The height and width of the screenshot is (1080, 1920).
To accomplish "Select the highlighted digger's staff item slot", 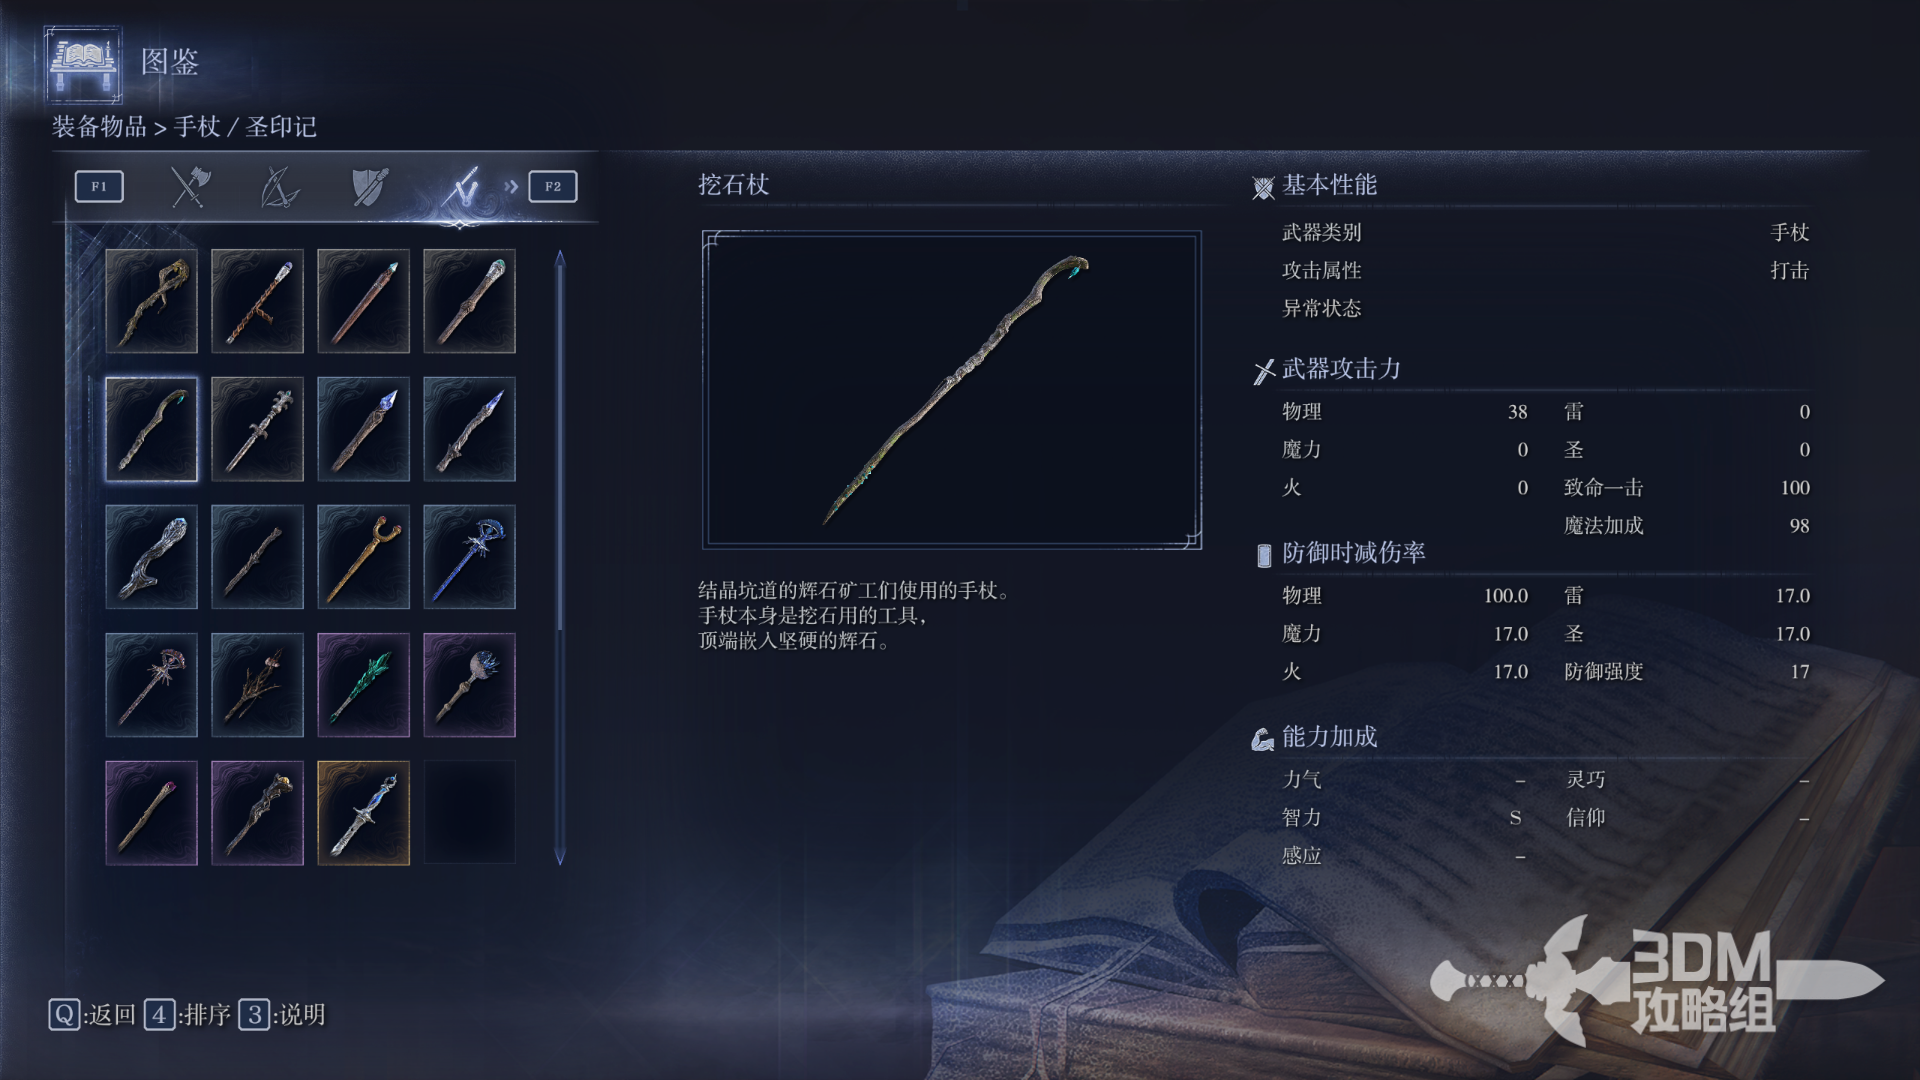I will pyautogui.click(x=152, y=429).
